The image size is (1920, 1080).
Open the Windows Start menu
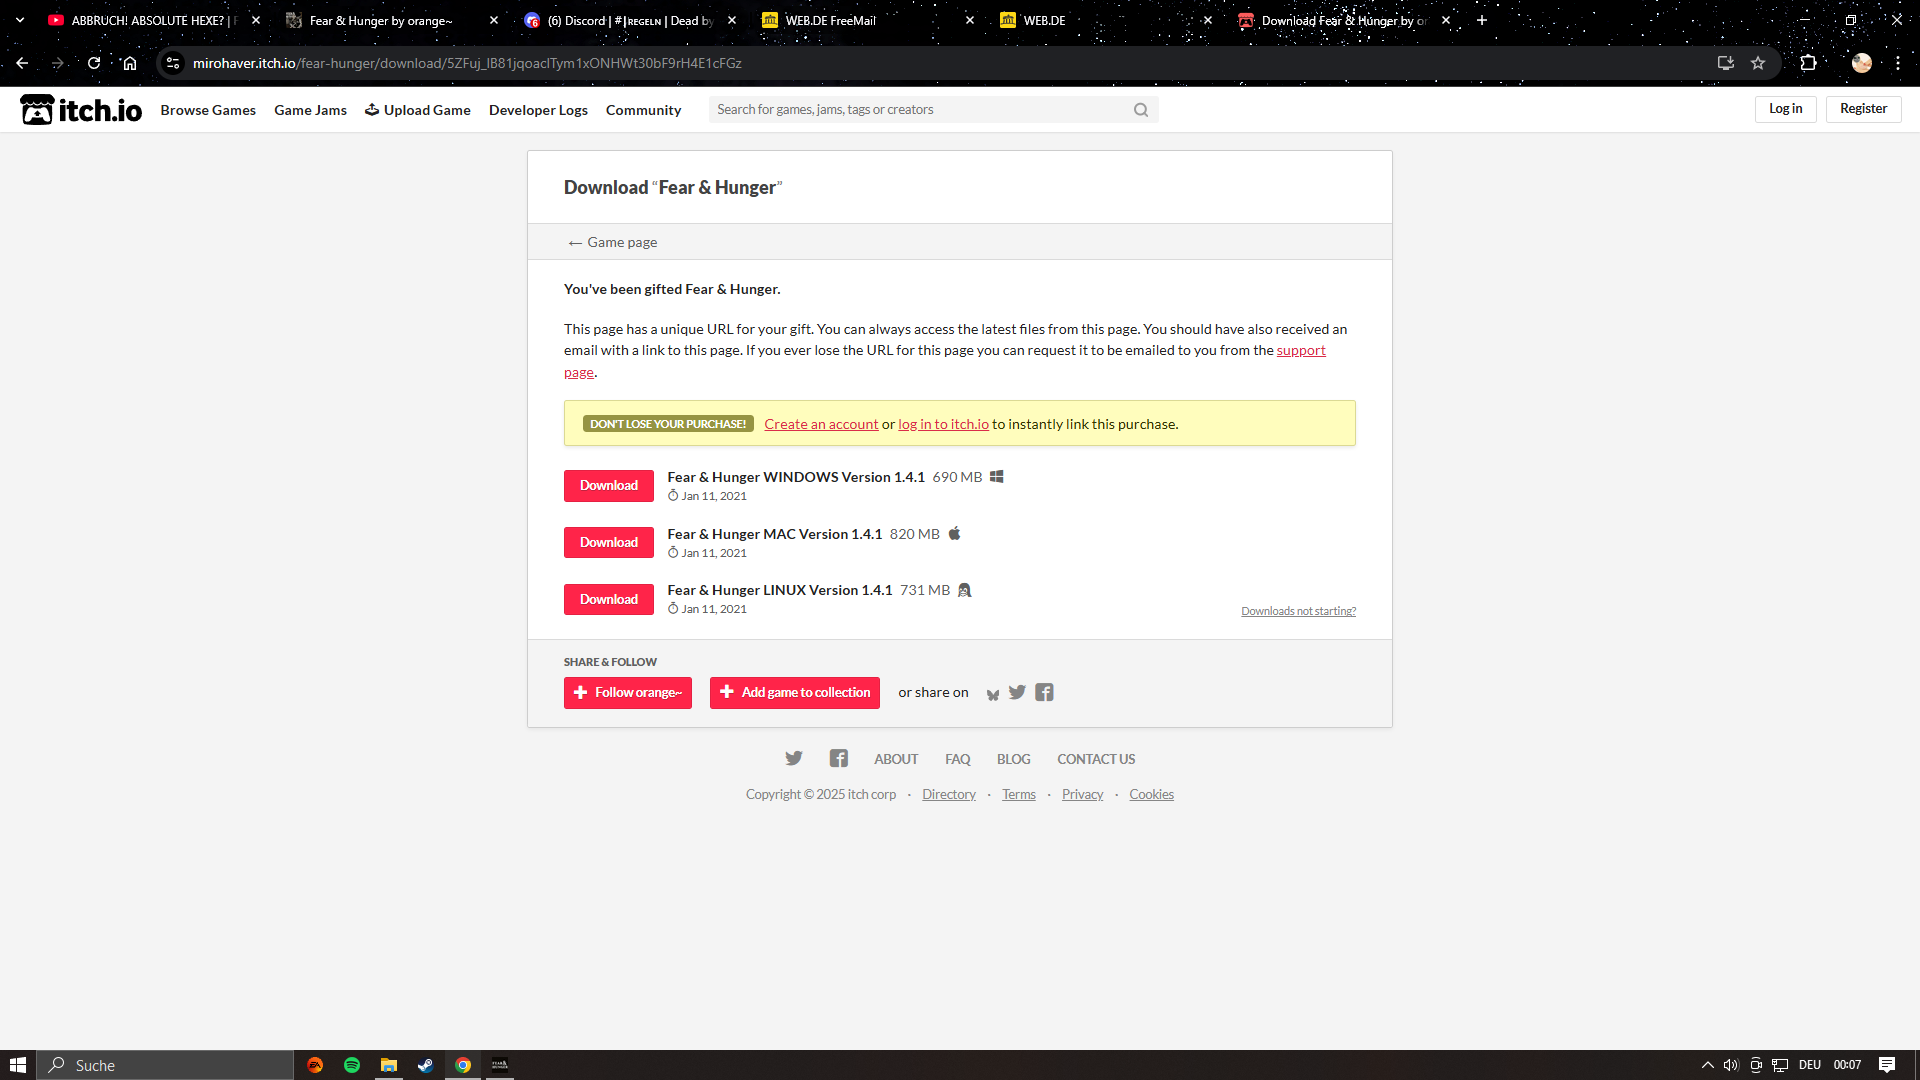[x=18, y=1065]
